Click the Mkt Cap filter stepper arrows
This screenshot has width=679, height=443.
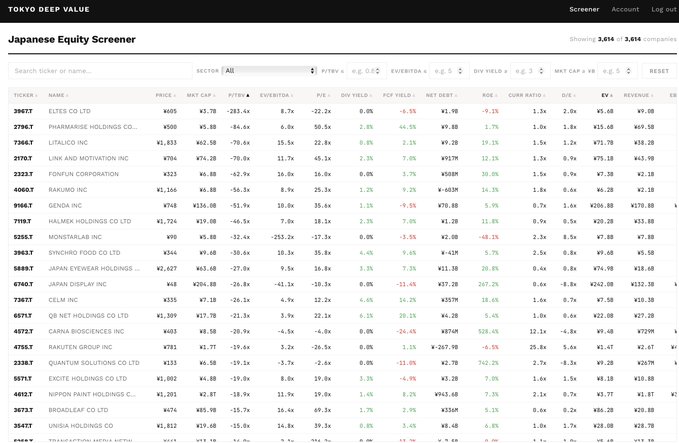(628, 71)
